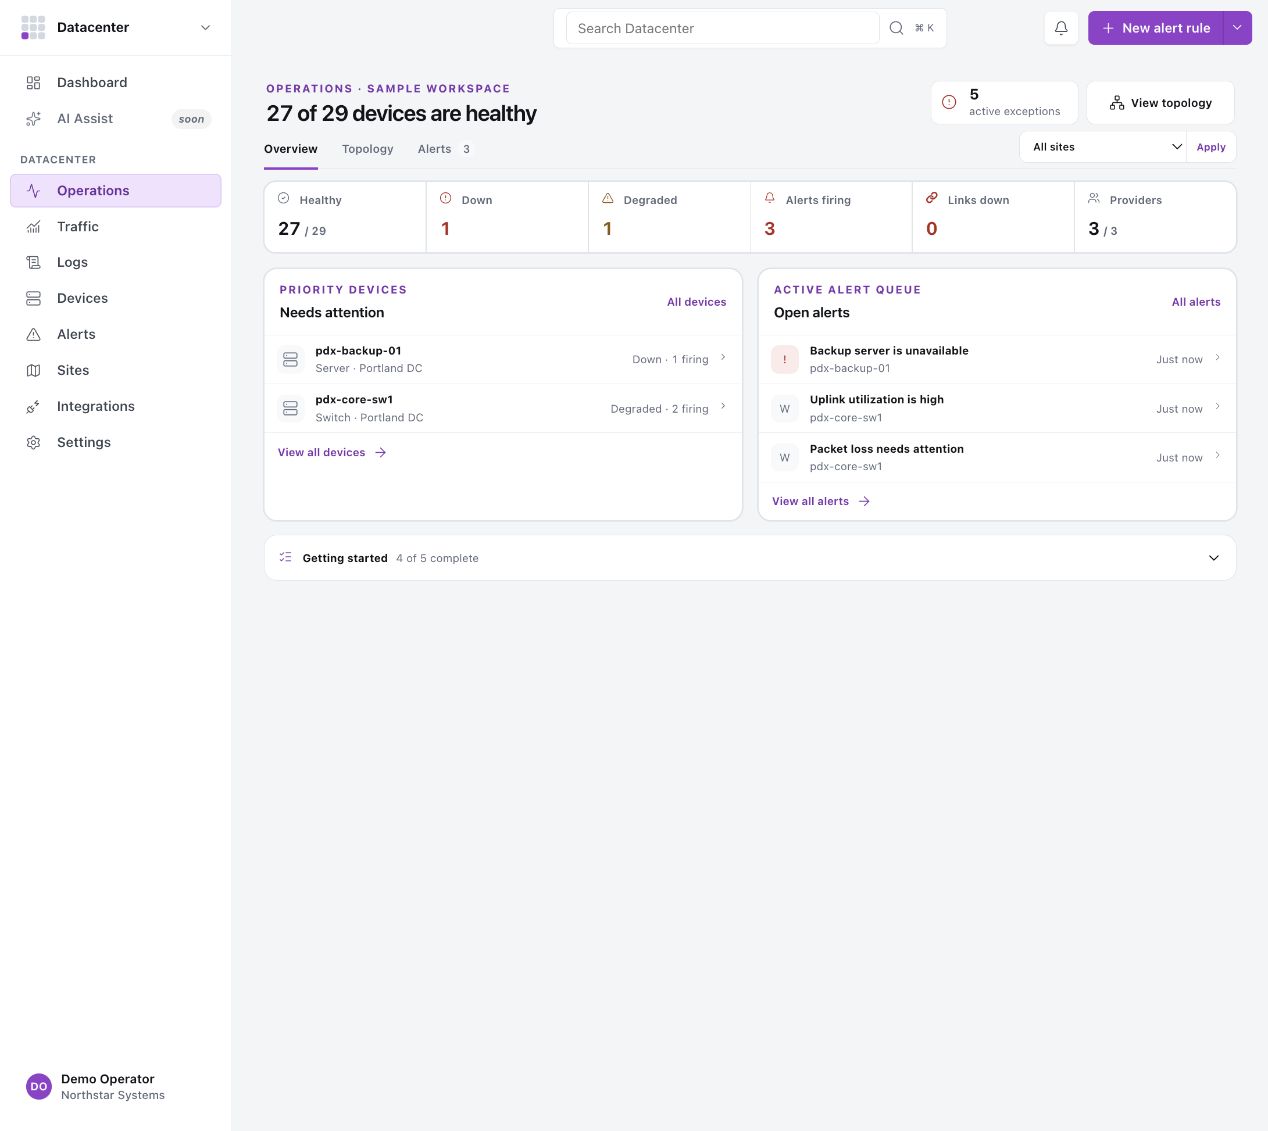This screenshot has height=1131, width=1268.
Task: Open Packet loss needs attention alert chevron
Action: tap(1217, 455)
